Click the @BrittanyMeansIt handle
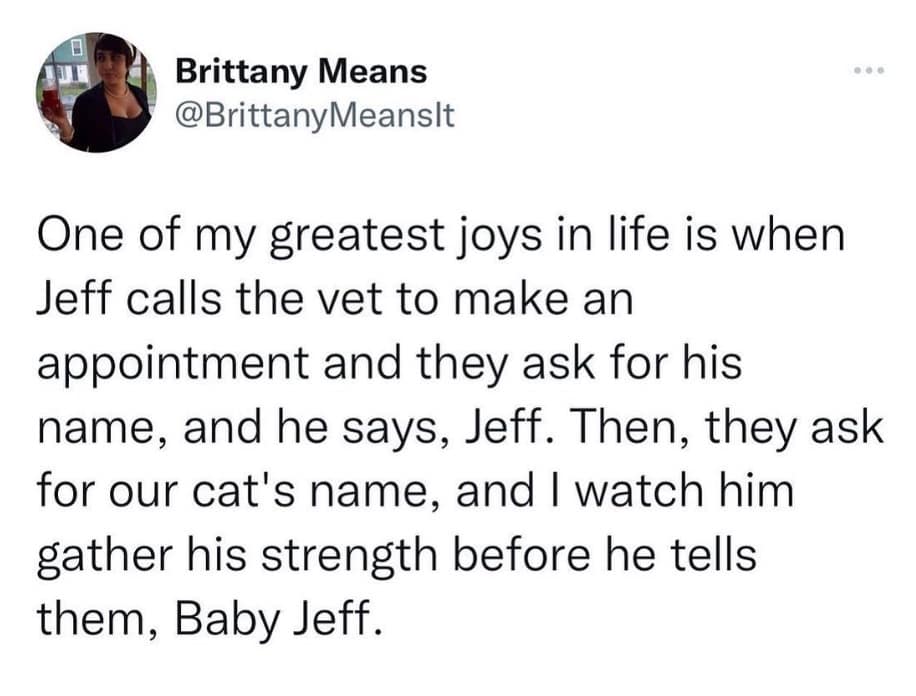This screenshot has height=696, width=916. click(314, 116)
